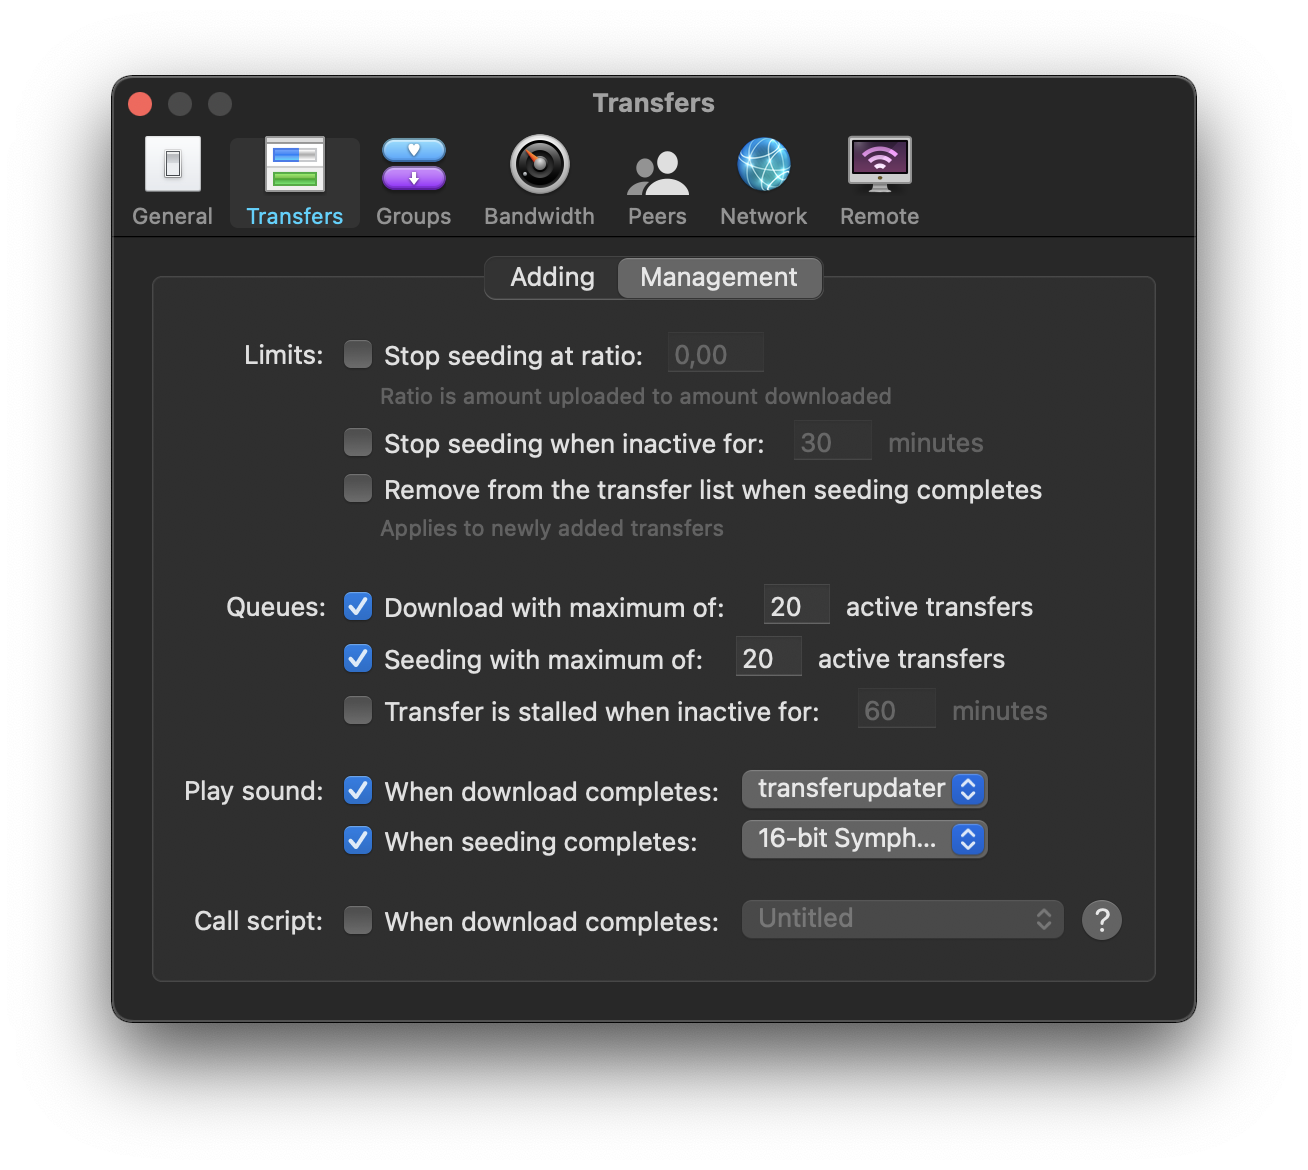Open Bandwidth speedometer icon
This screenshot has height=1170, width=1308.
click(539, 165)
